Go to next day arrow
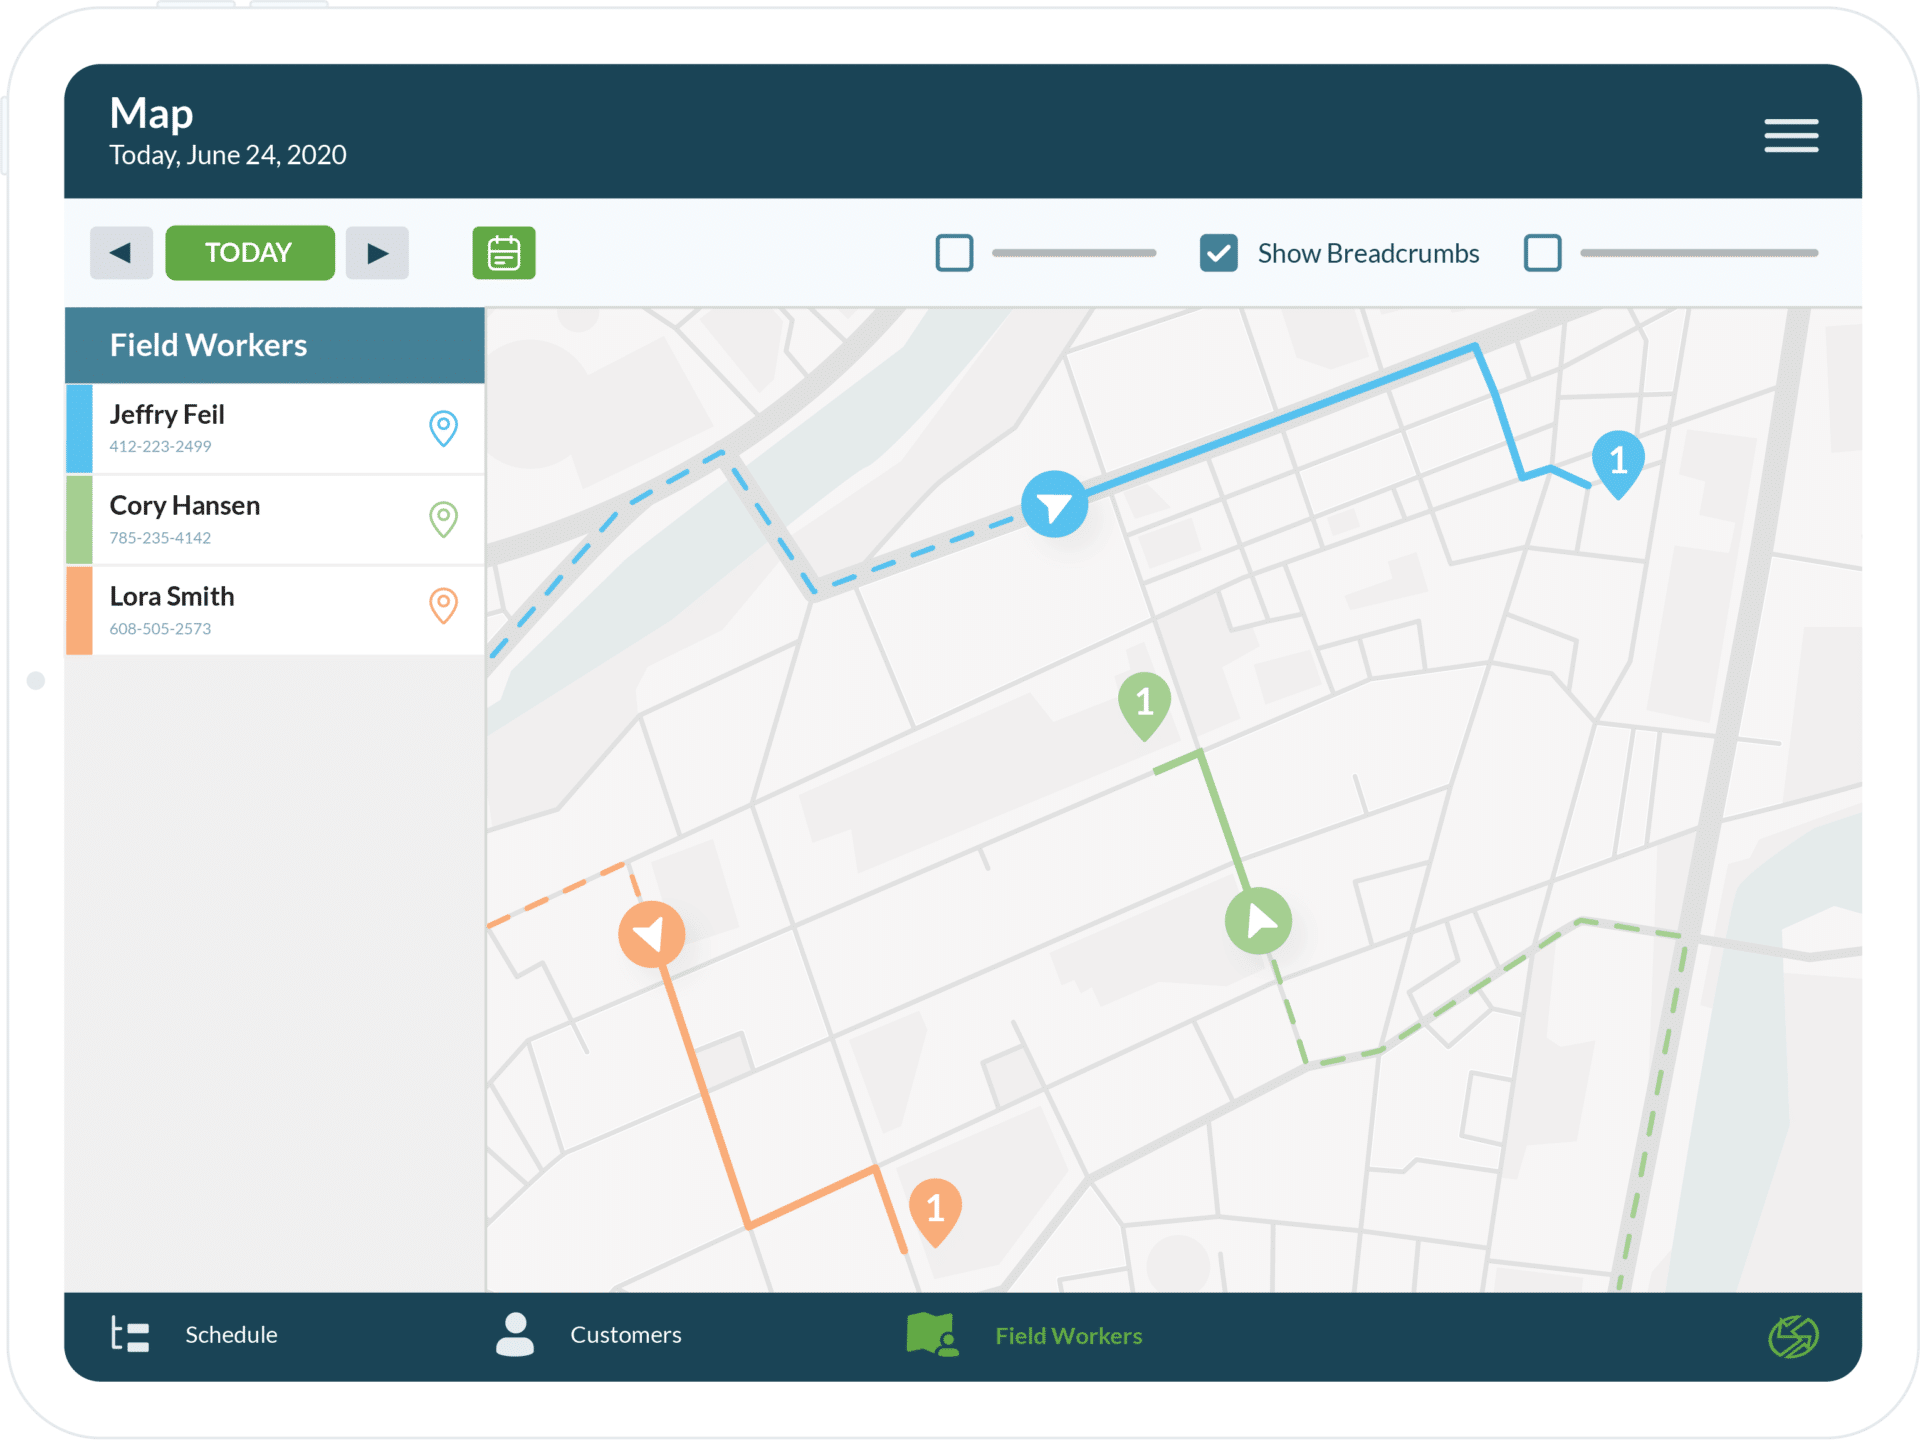Viewport: 1920px width, 1450px height. click(377, 253)
